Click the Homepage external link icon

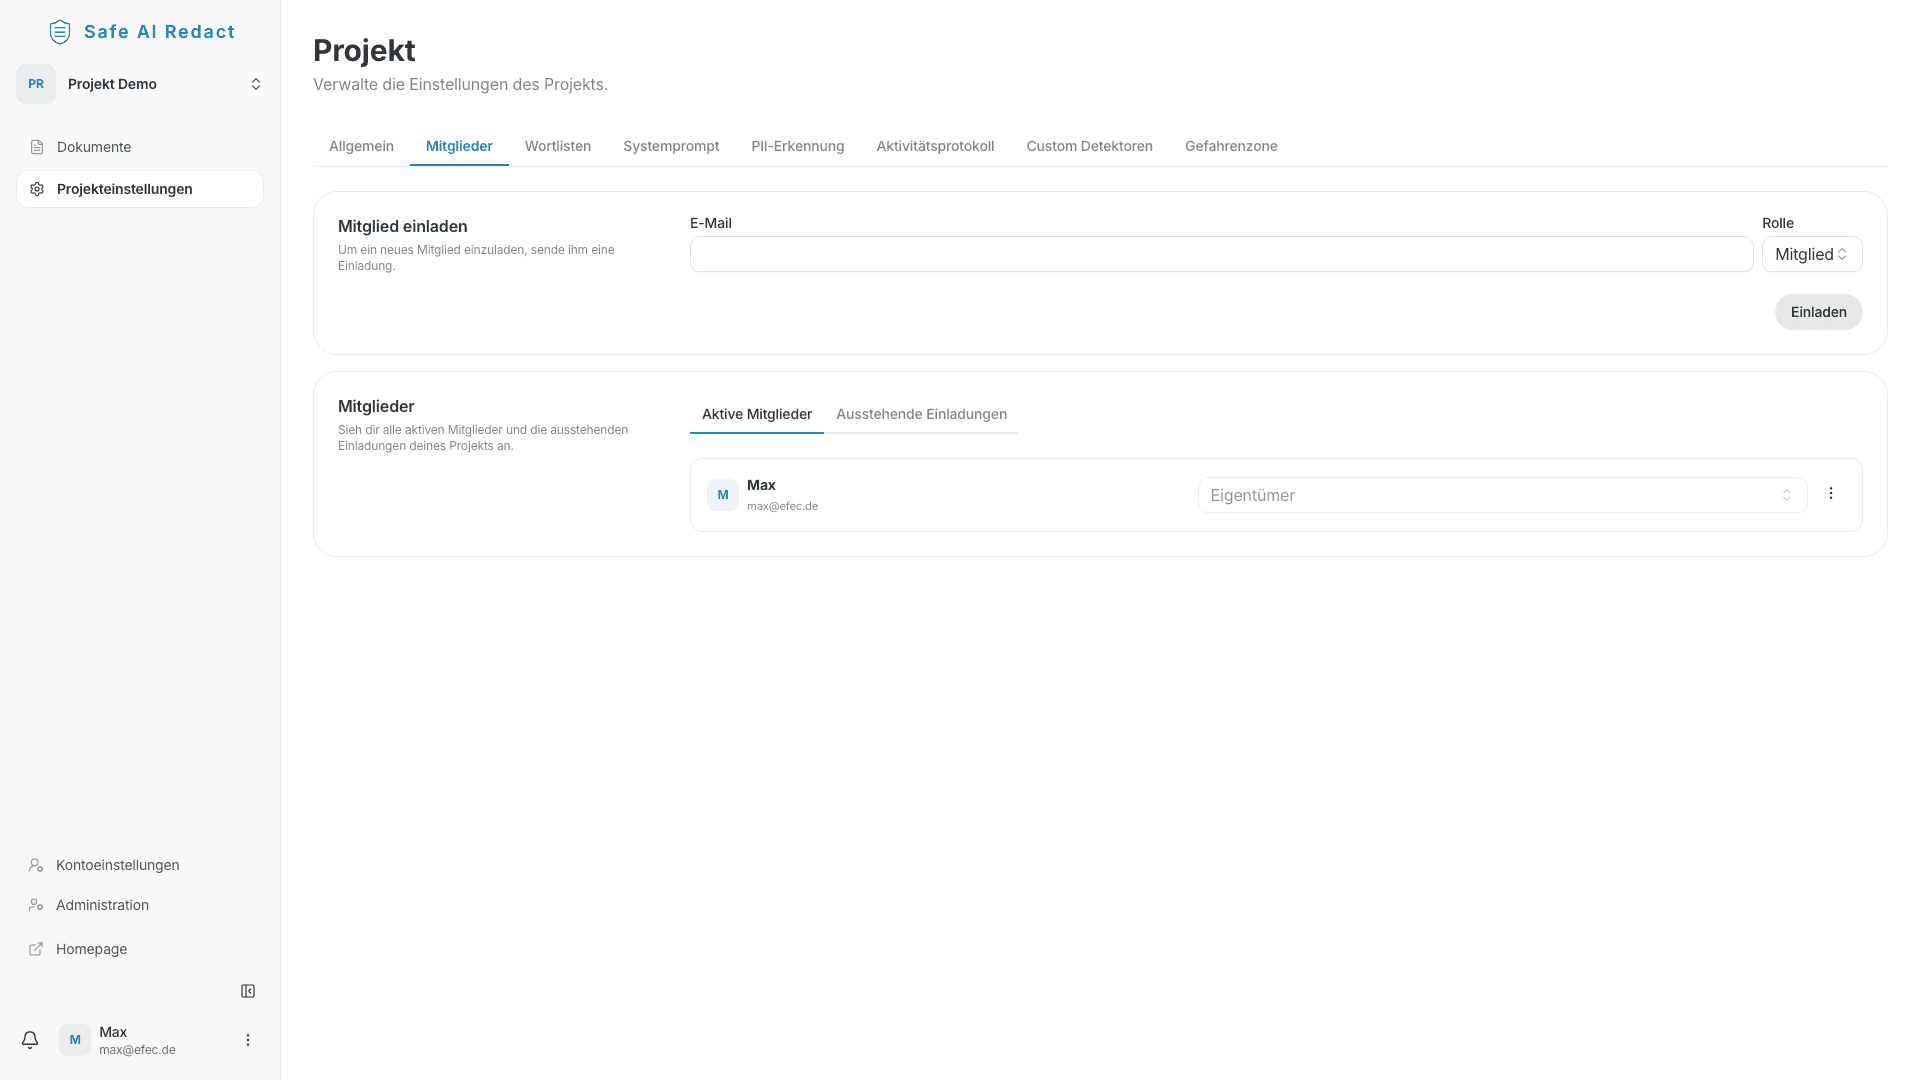[36, 949]
